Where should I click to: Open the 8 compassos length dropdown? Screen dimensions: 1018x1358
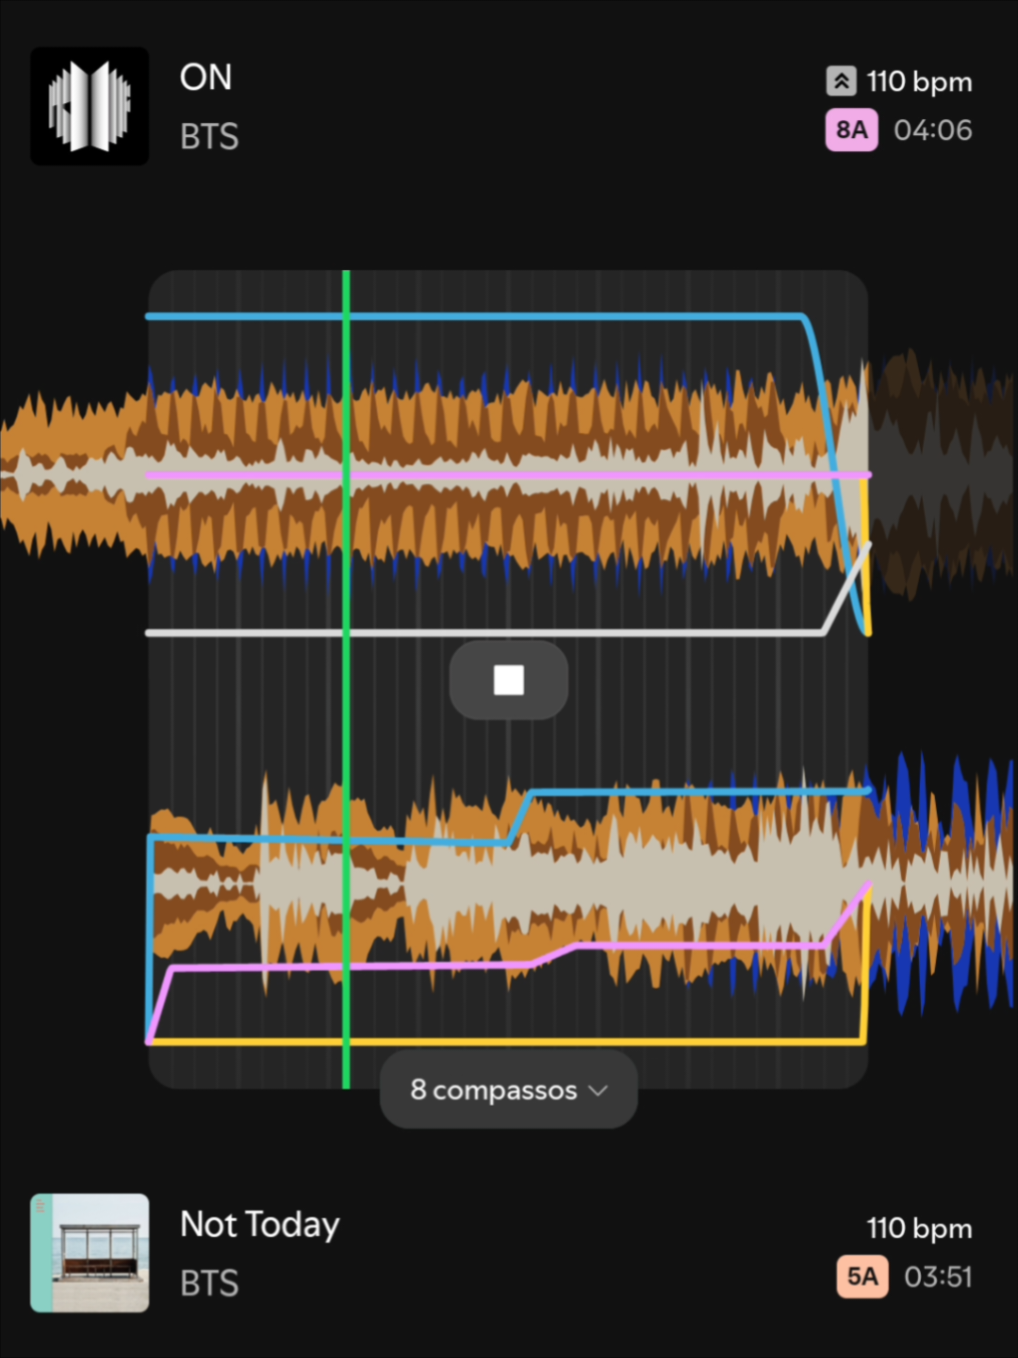click(509, 1089)
